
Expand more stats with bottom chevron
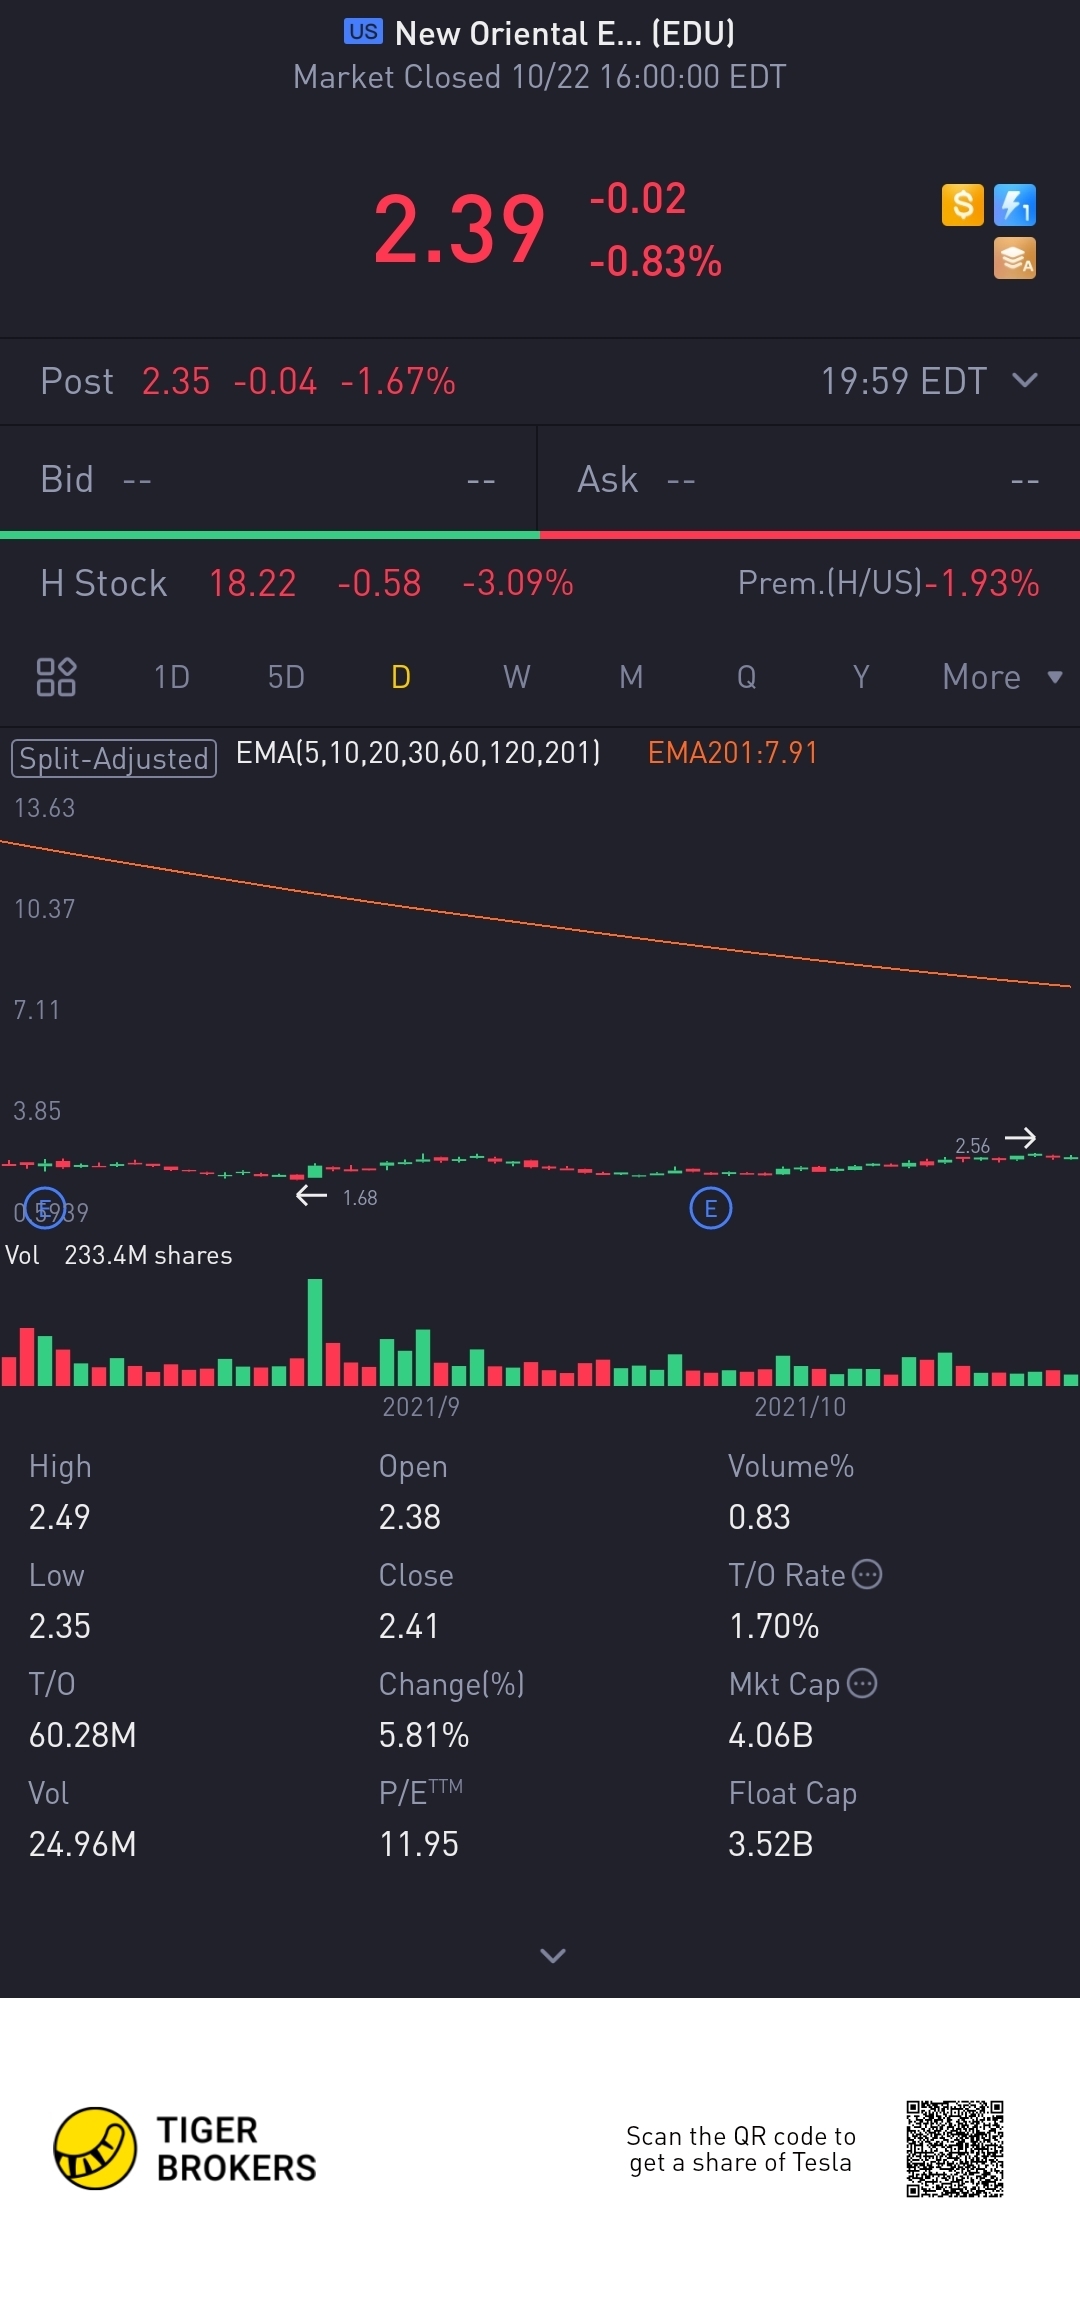click(x=553, y=1954)
